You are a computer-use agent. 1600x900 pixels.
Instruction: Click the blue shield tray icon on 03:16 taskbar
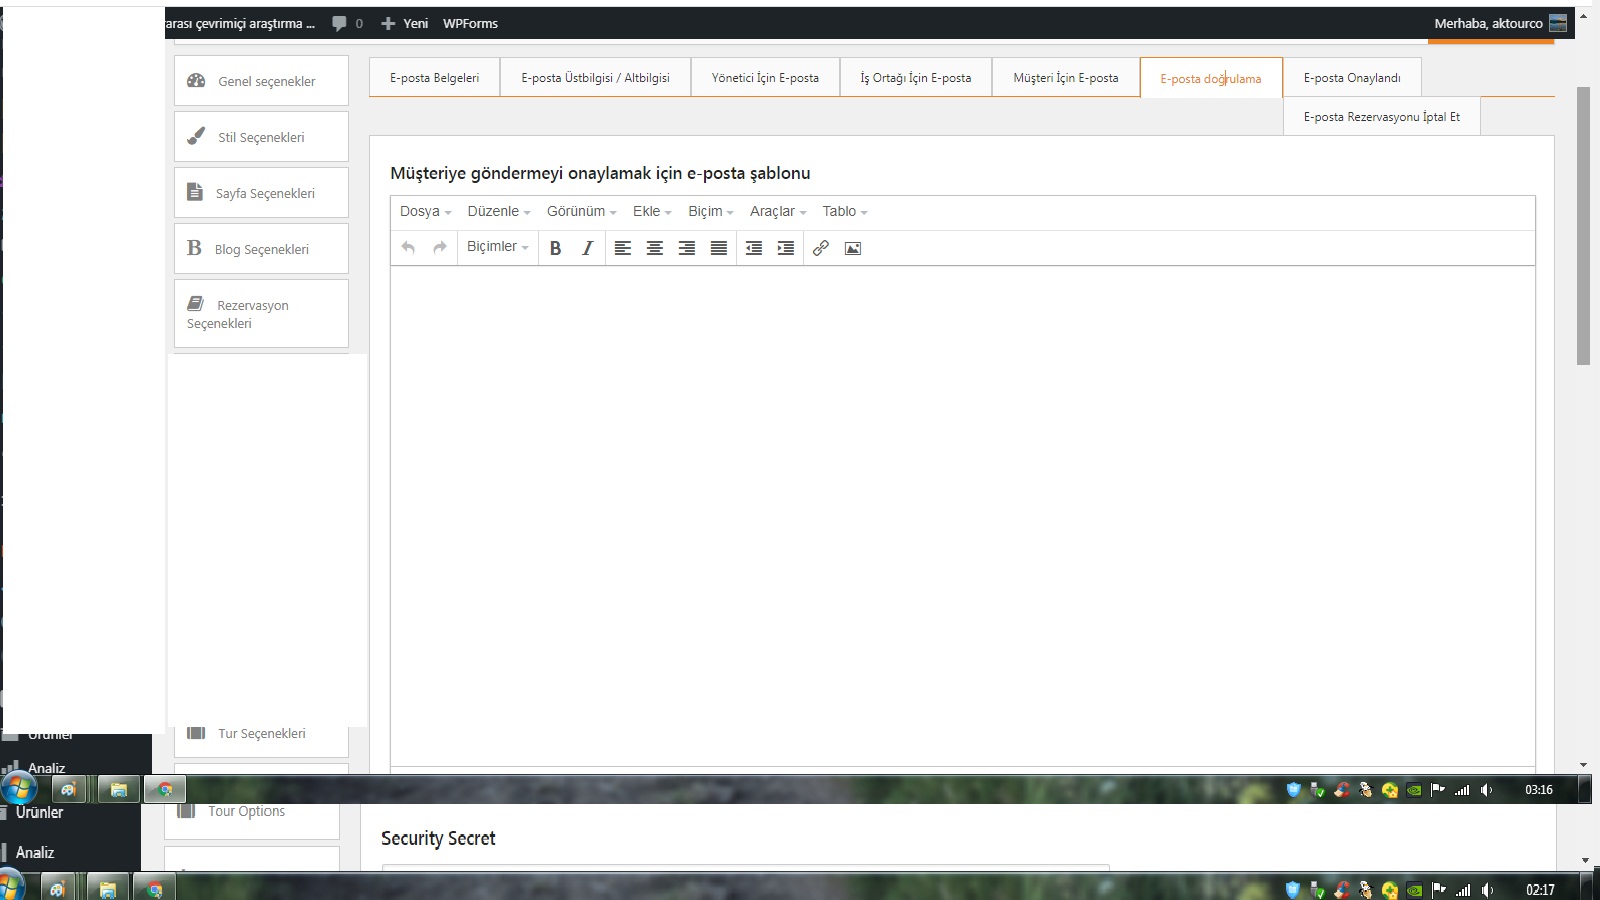point(1293,790)
